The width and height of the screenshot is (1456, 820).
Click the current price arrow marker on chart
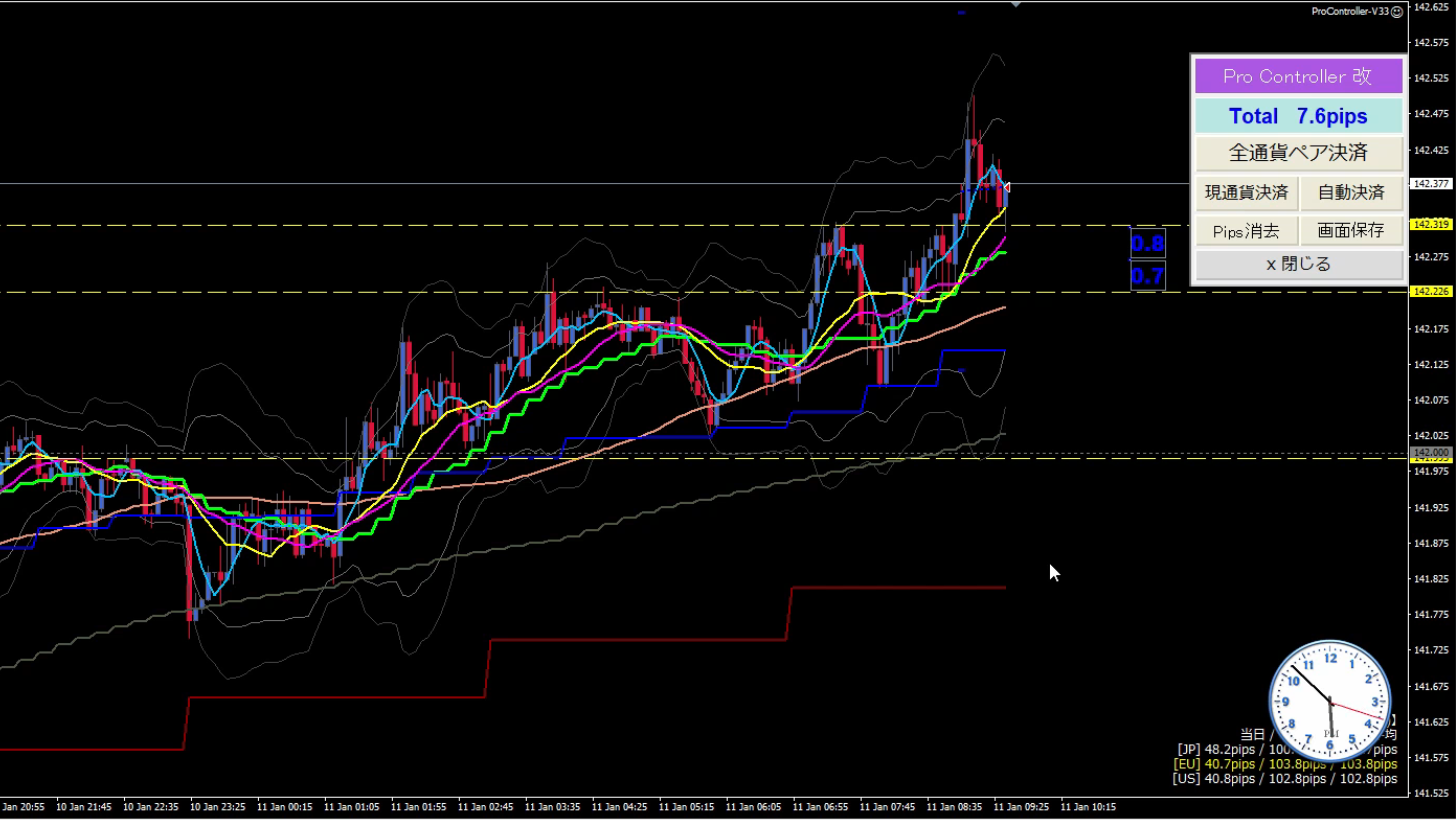click(1007, 187)
